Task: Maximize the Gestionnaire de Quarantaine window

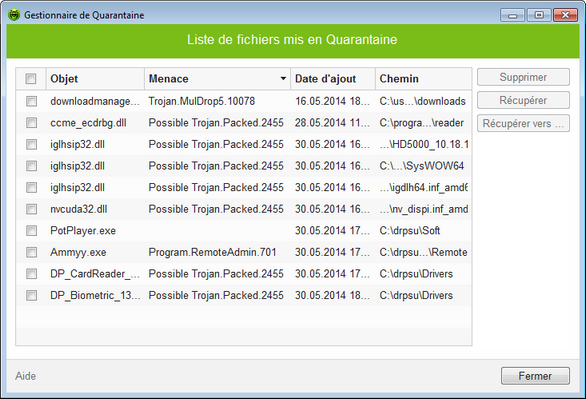Action: point(539,15)
